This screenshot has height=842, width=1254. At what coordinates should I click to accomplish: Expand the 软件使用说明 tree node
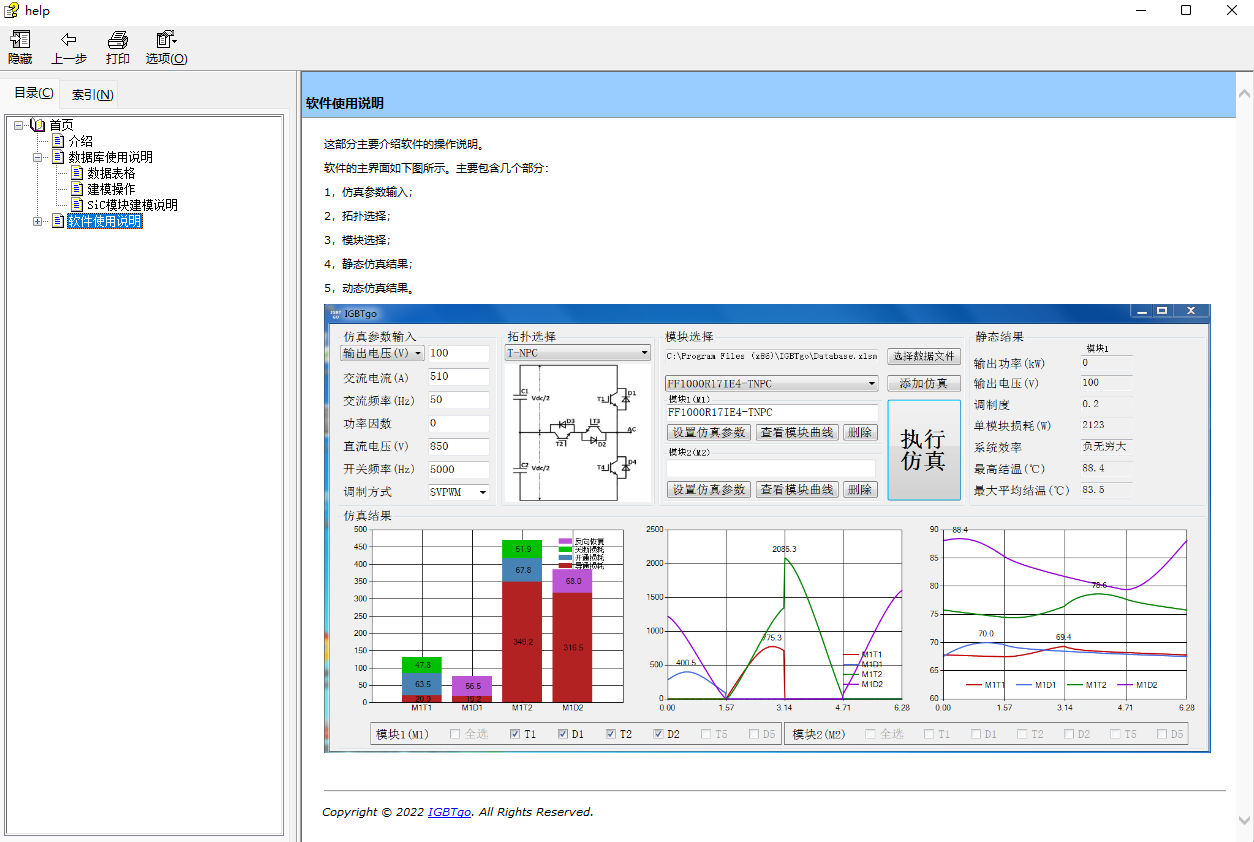pyautogui.click(x=38, y=221)
